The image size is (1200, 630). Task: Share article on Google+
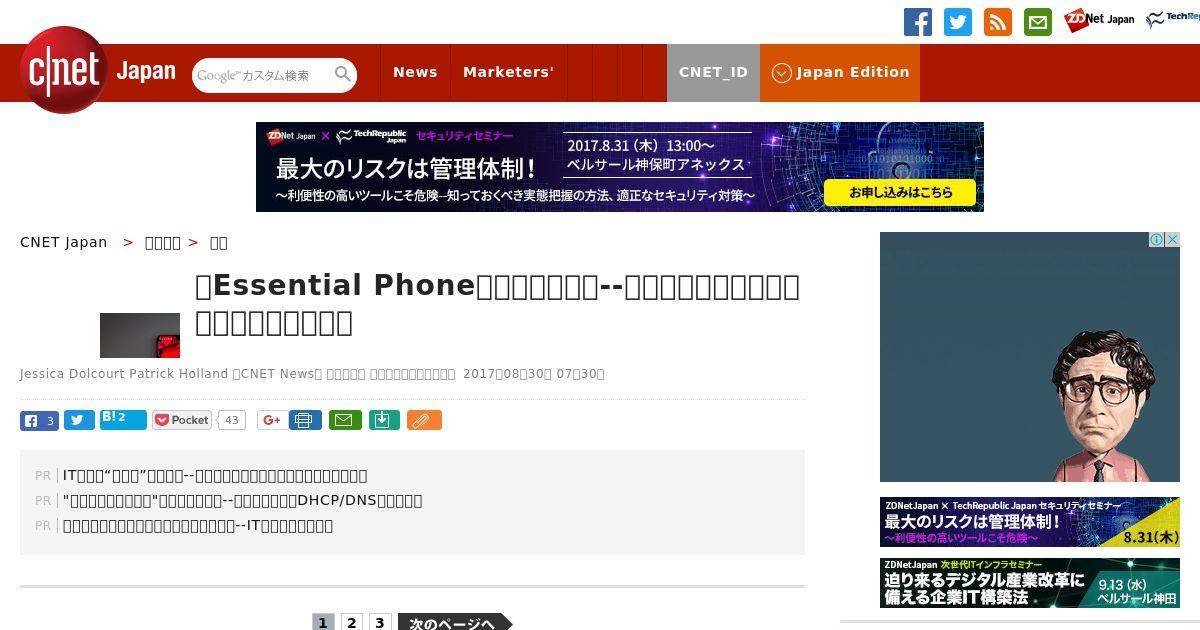pos(271,420)
